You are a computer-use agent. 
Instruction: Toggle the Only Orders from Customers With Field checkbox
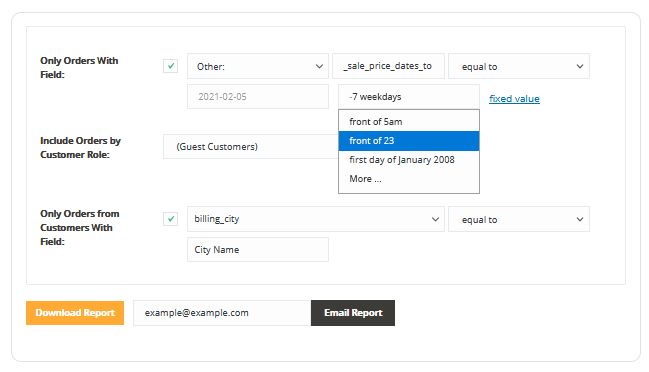click(x=170, y=219)
